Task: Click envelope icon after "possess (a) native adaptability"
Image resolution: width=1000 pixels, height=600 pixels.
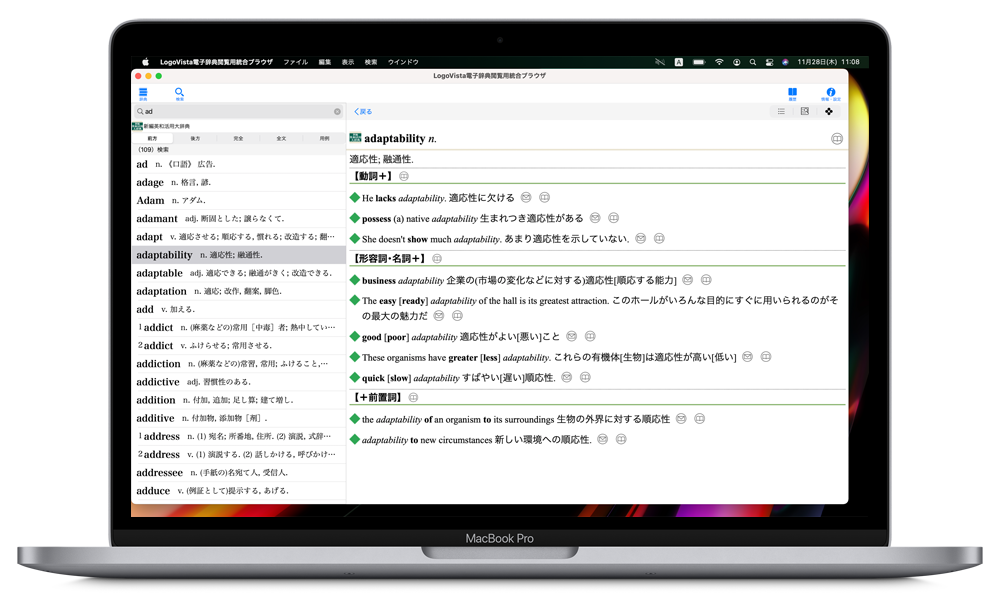Action: [x=595, y=218]
